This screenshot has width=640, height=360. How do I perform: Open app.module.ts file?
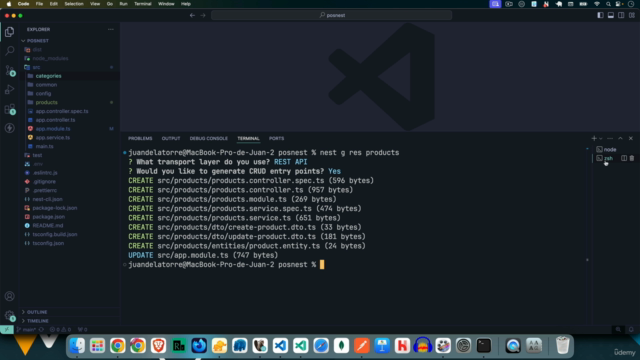pyautogui.click(x=53, y=129)
